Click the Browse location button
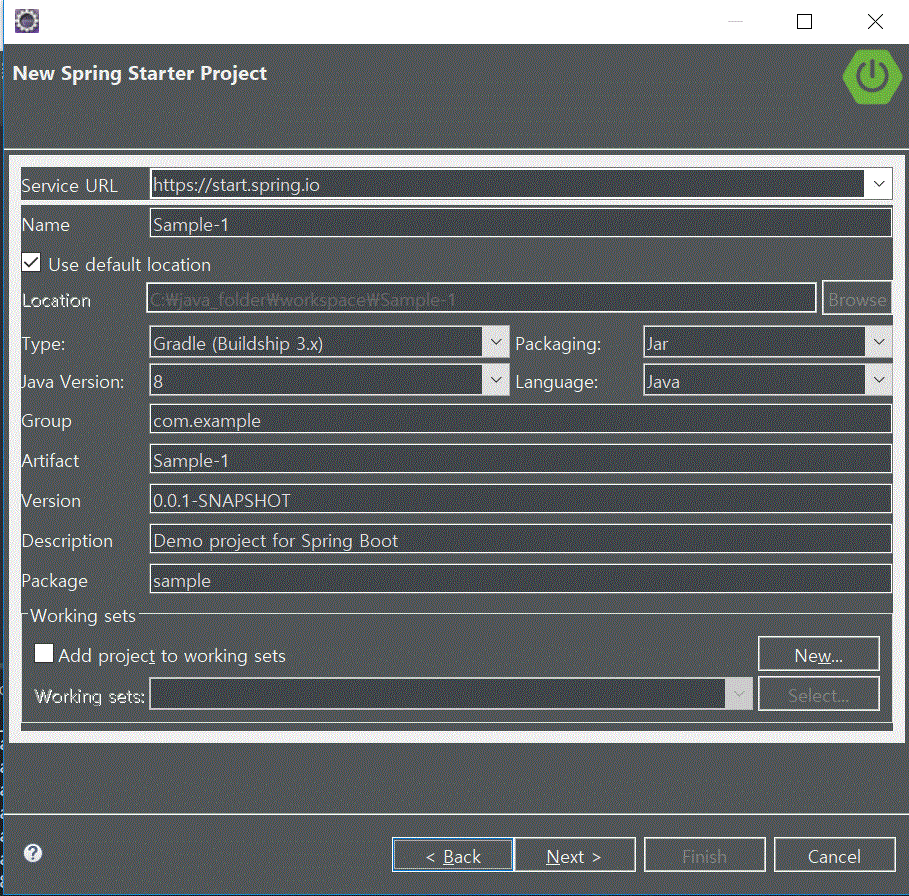Viewport: 909px width, 896px height. click(x=857, y=298)
